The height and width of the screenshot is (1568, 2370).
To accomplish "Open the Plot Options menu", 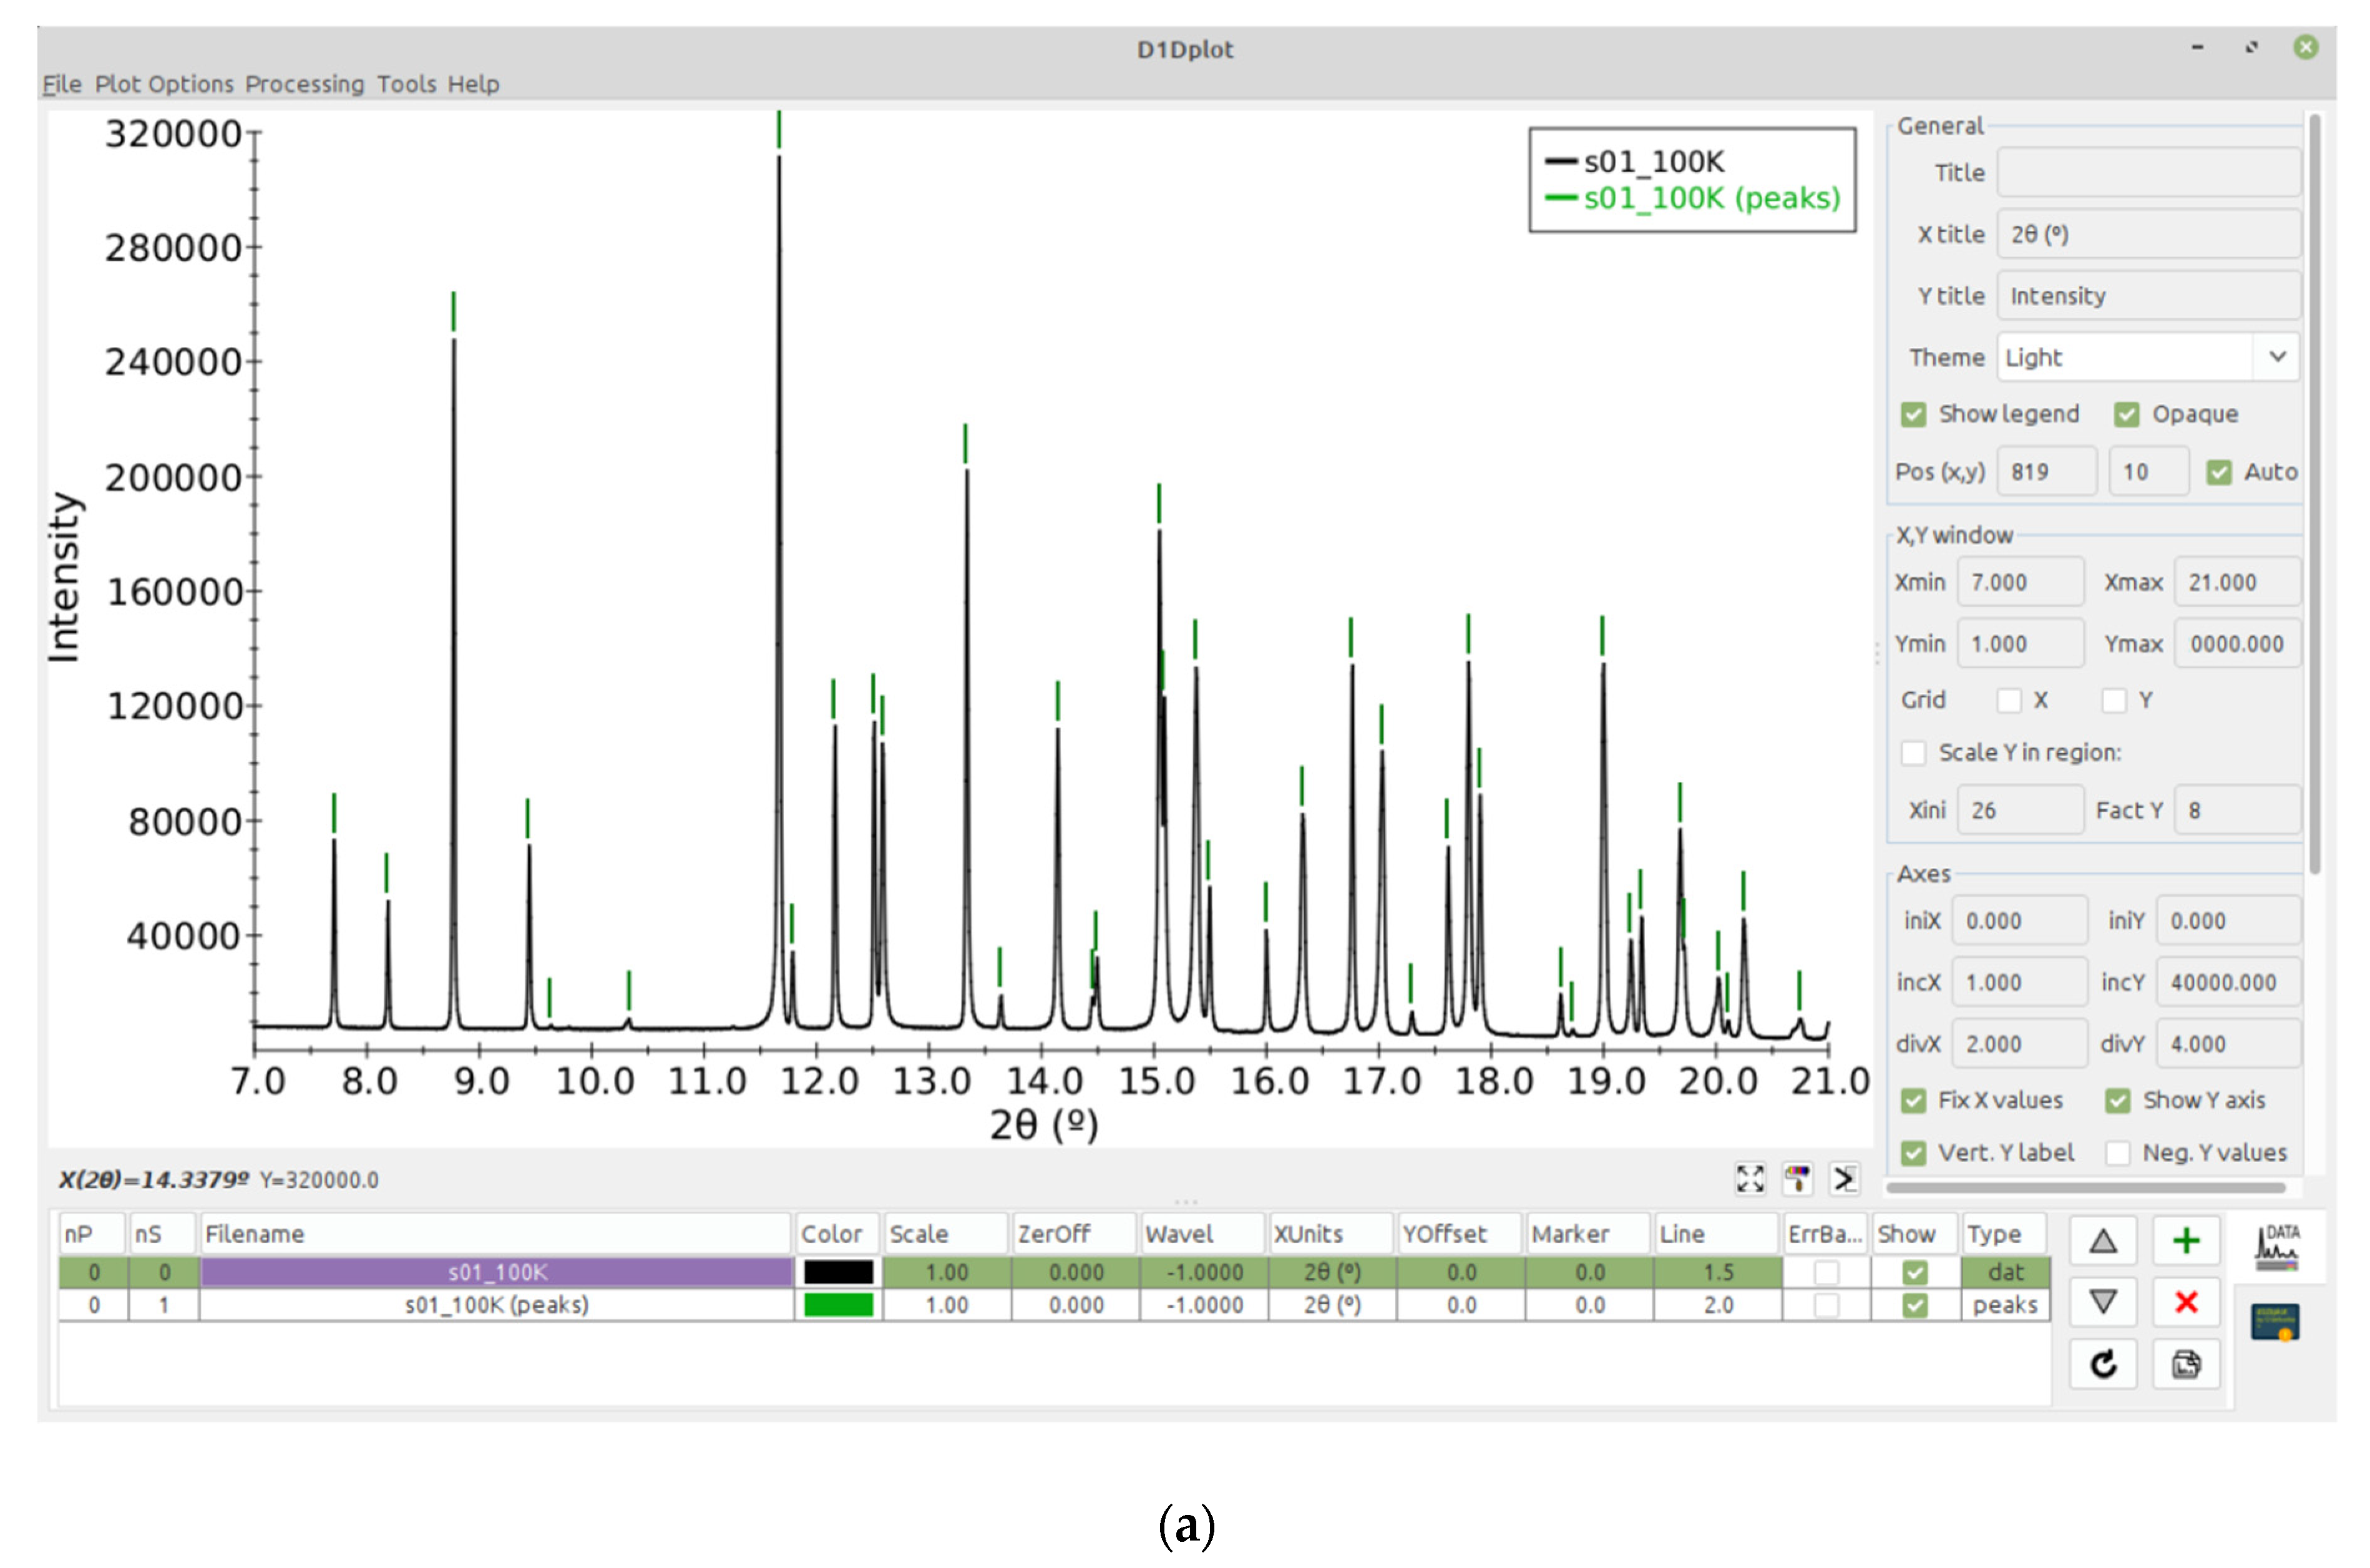I will click(164, 84).
